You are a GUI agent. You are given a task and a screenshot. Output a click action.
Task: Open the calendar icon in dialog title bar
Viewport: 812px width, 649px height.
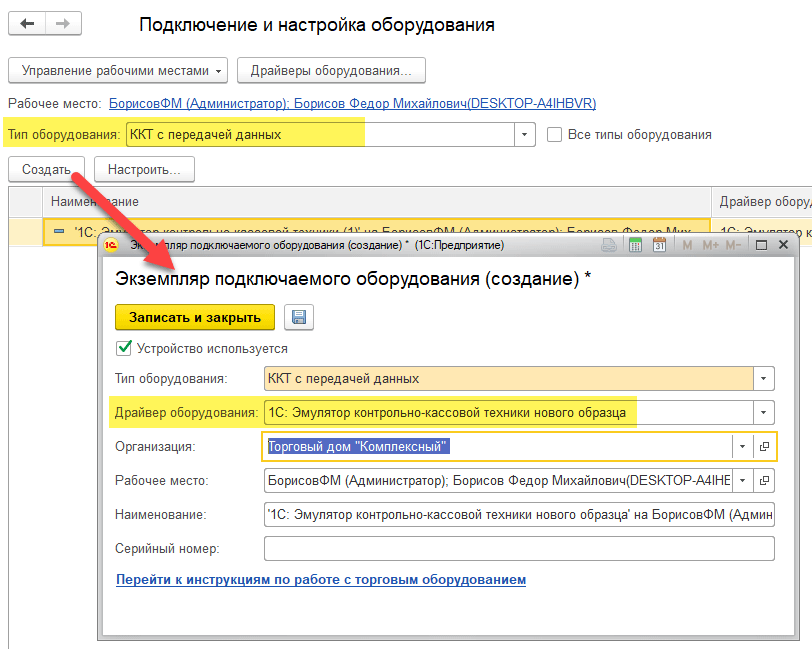coord(659,245)
